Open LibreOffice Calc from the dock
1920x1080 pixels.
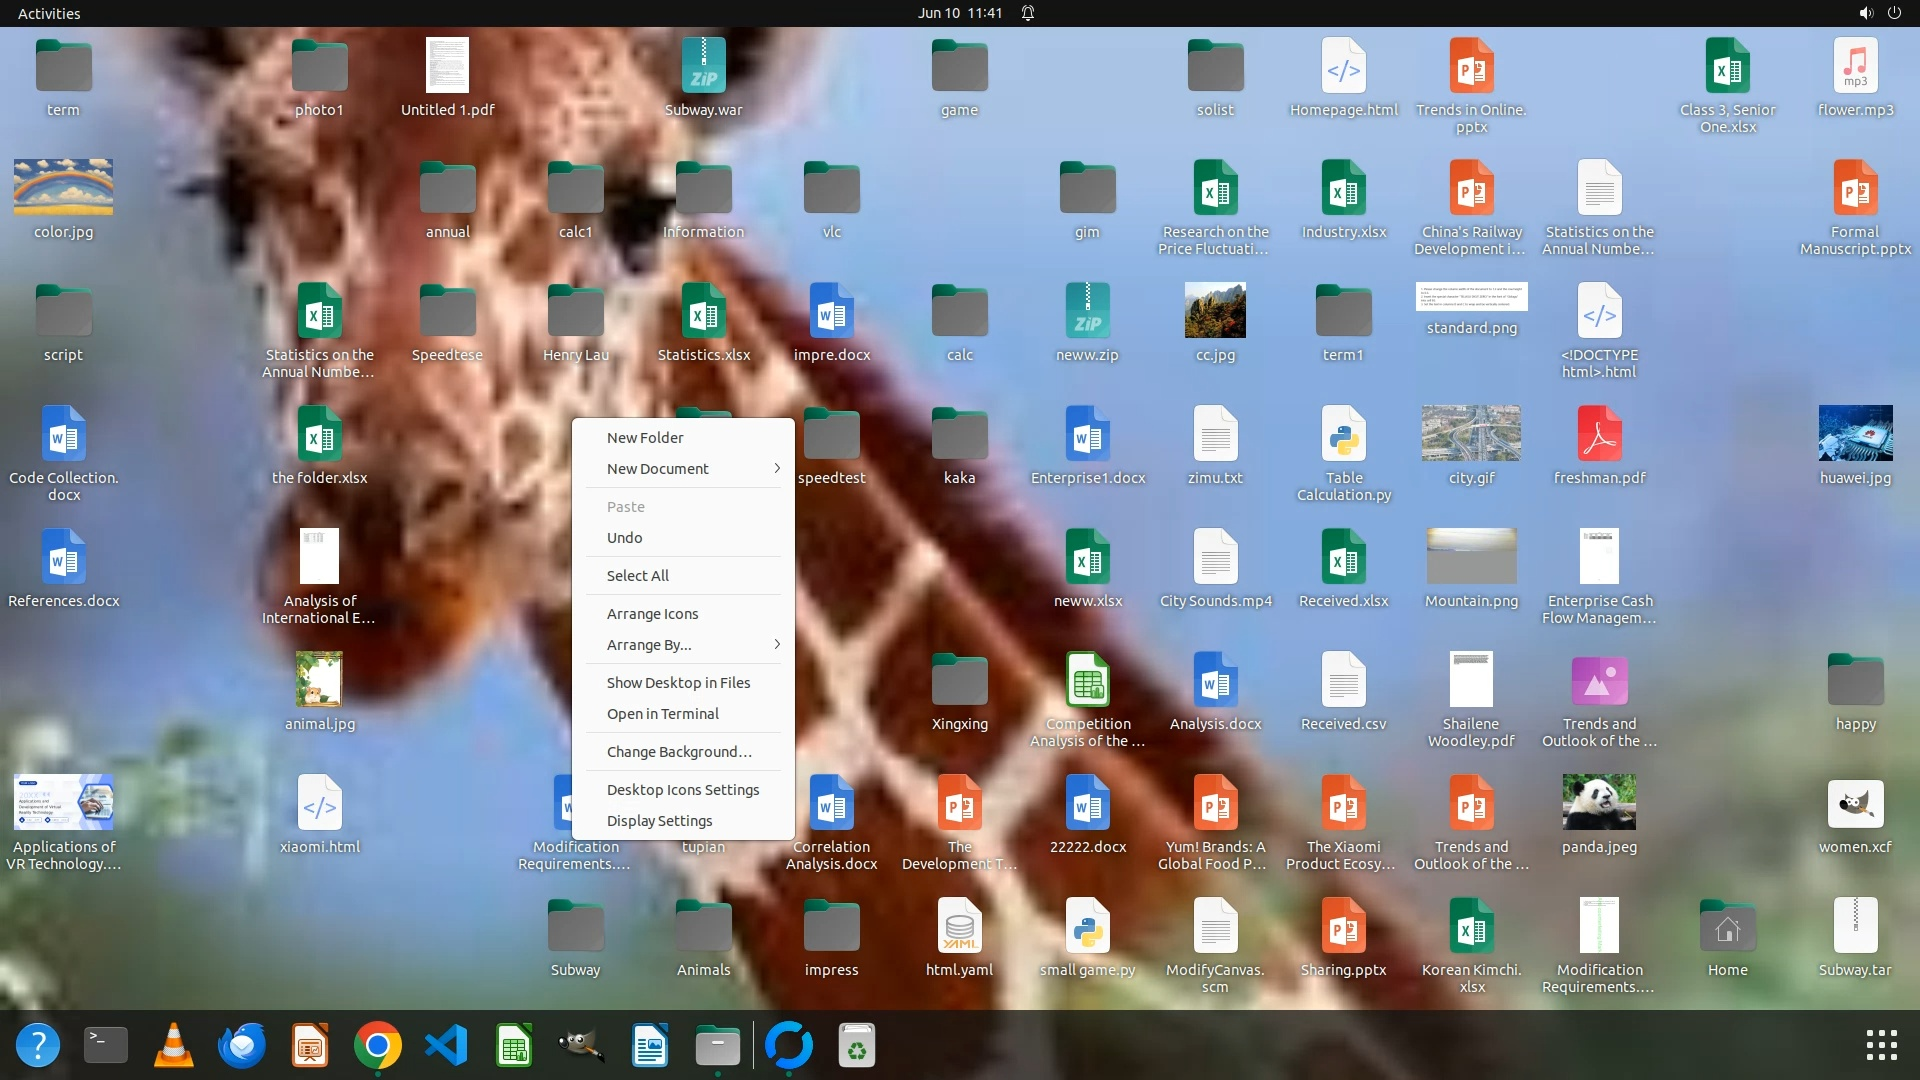514,1046
